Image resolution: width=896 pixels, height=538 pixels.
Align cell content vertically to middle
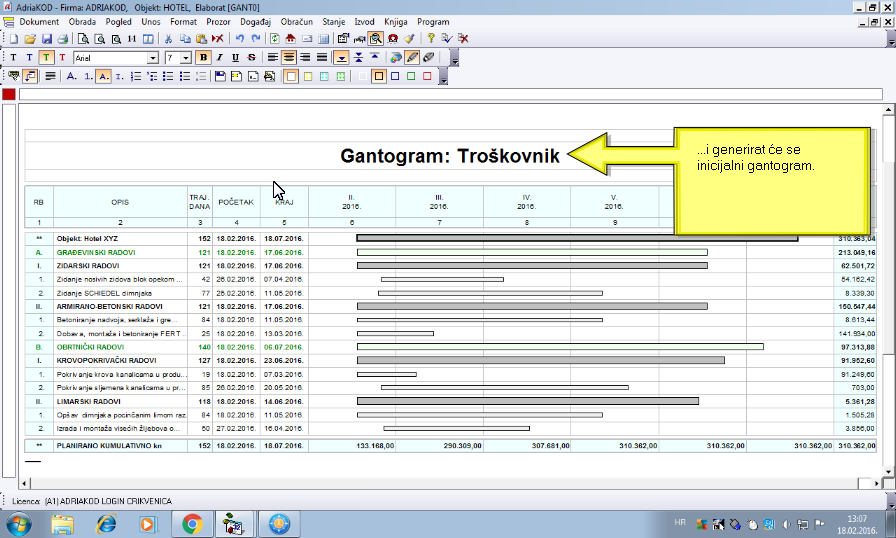point(358,58)
